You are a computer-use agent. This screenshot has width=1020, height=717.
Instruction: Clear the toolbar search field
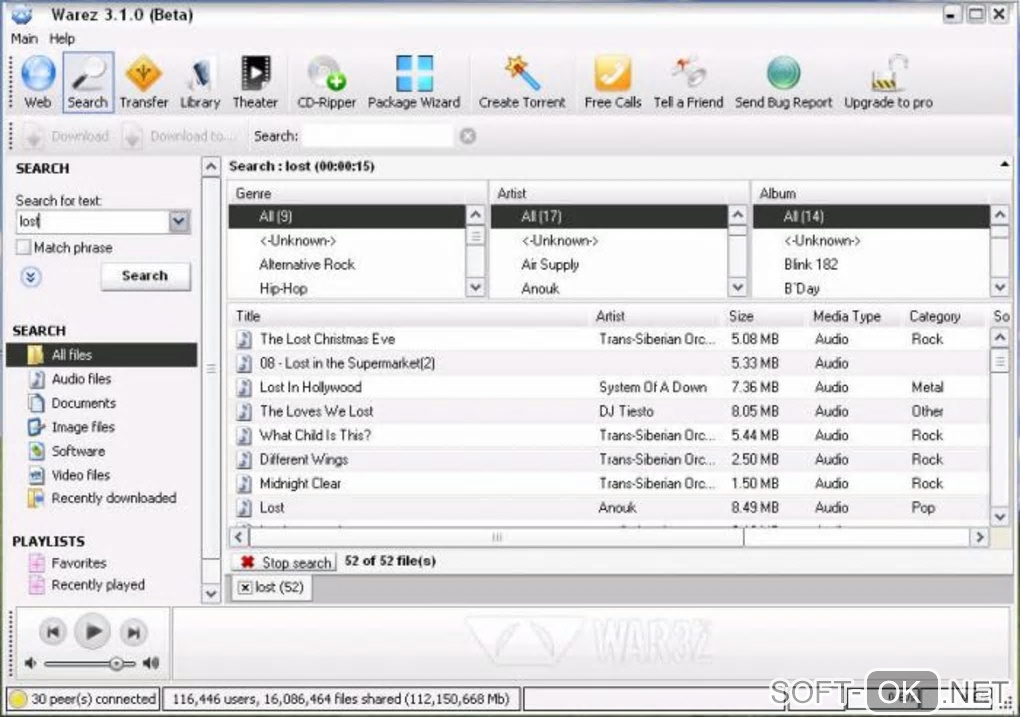coord(468,136)
